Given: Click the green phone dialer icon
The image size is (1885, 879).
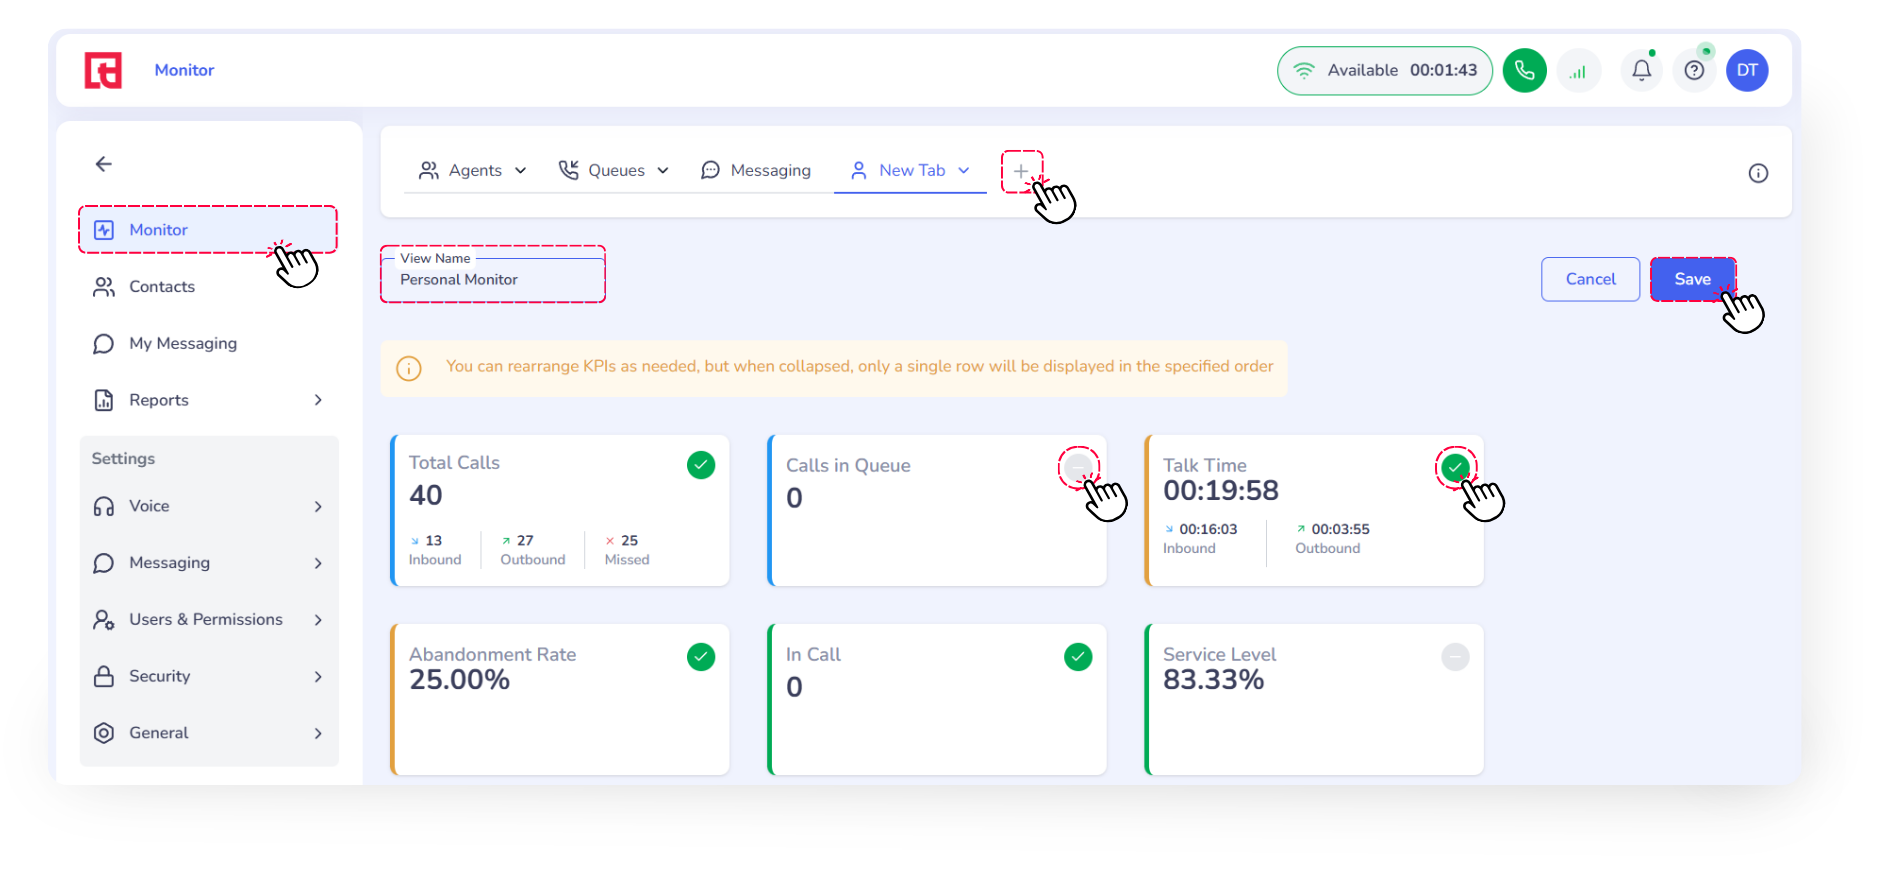Looking at the screenshot, I should [x=1524, y=70].
